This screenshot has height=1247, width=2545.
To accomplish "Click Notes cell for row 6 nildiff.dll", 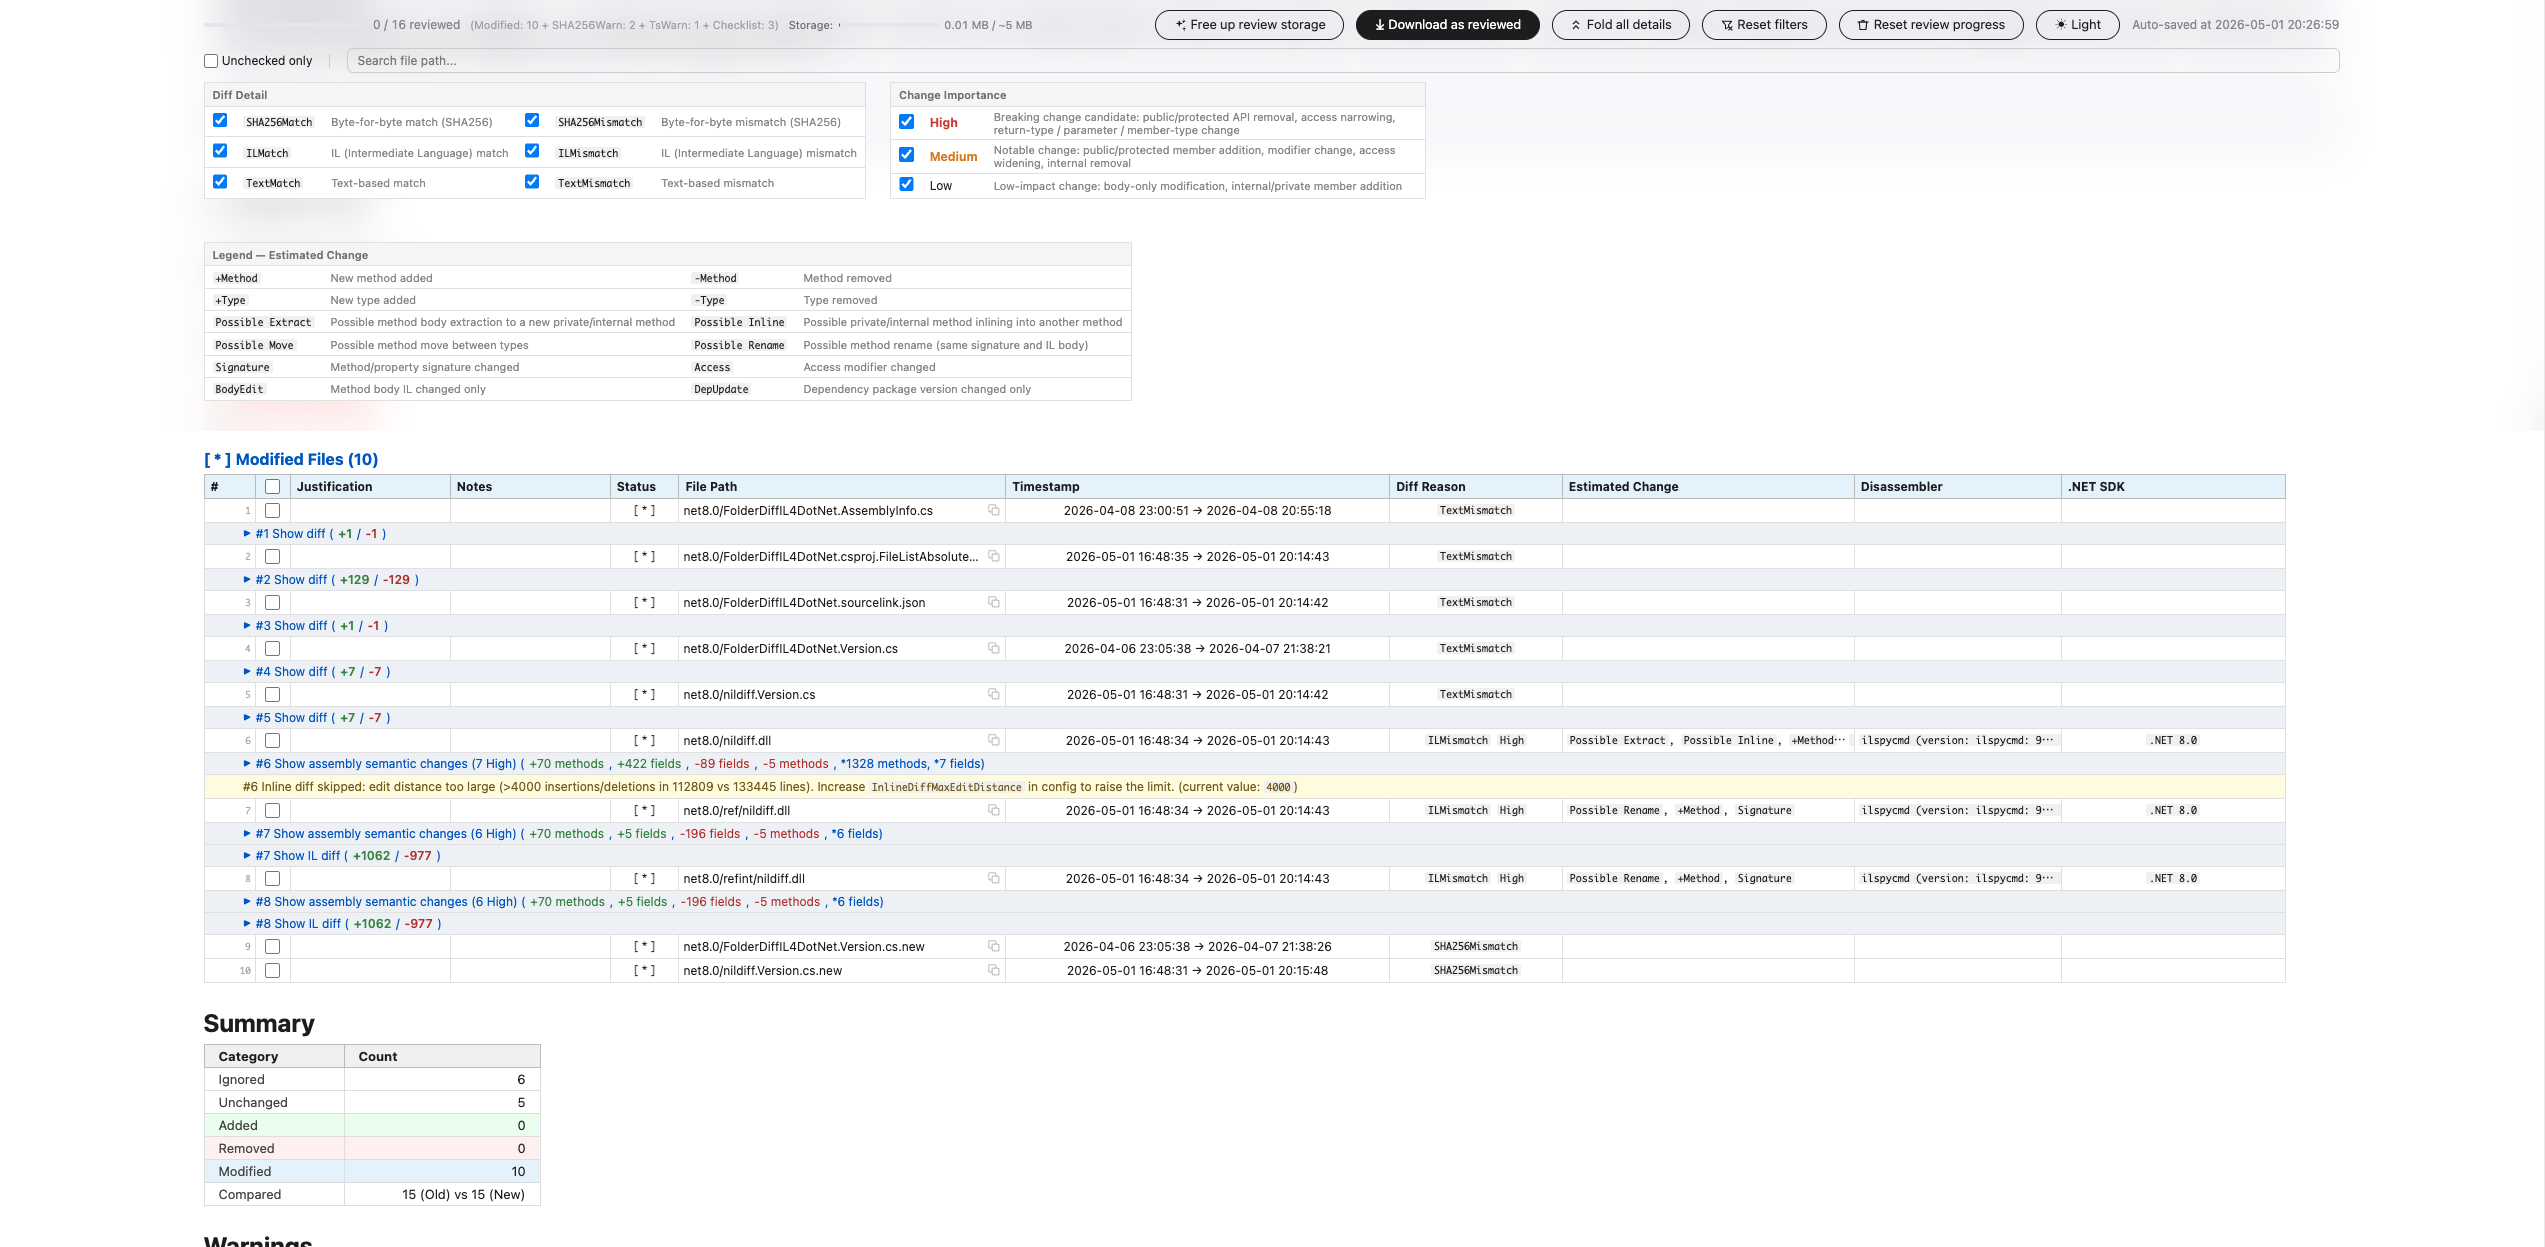I will [530, 741].
